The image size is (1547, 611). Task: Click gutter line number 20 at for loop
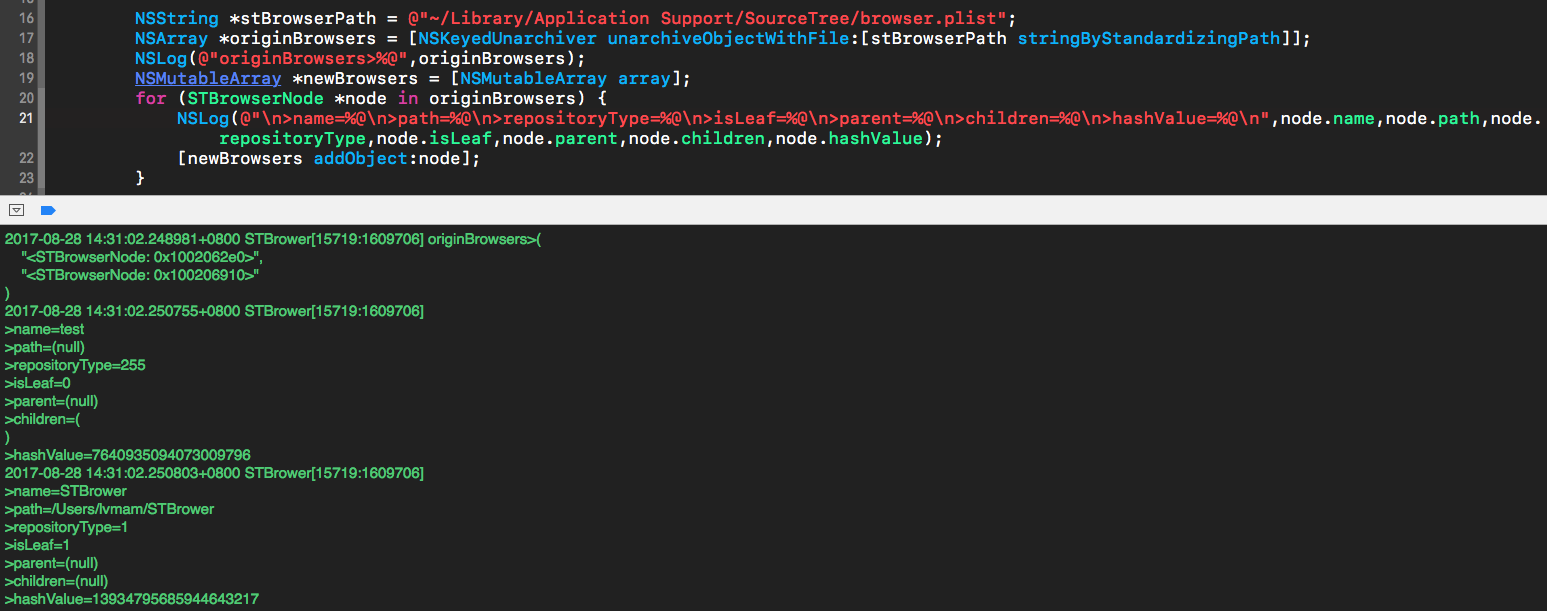click(26, 98)
